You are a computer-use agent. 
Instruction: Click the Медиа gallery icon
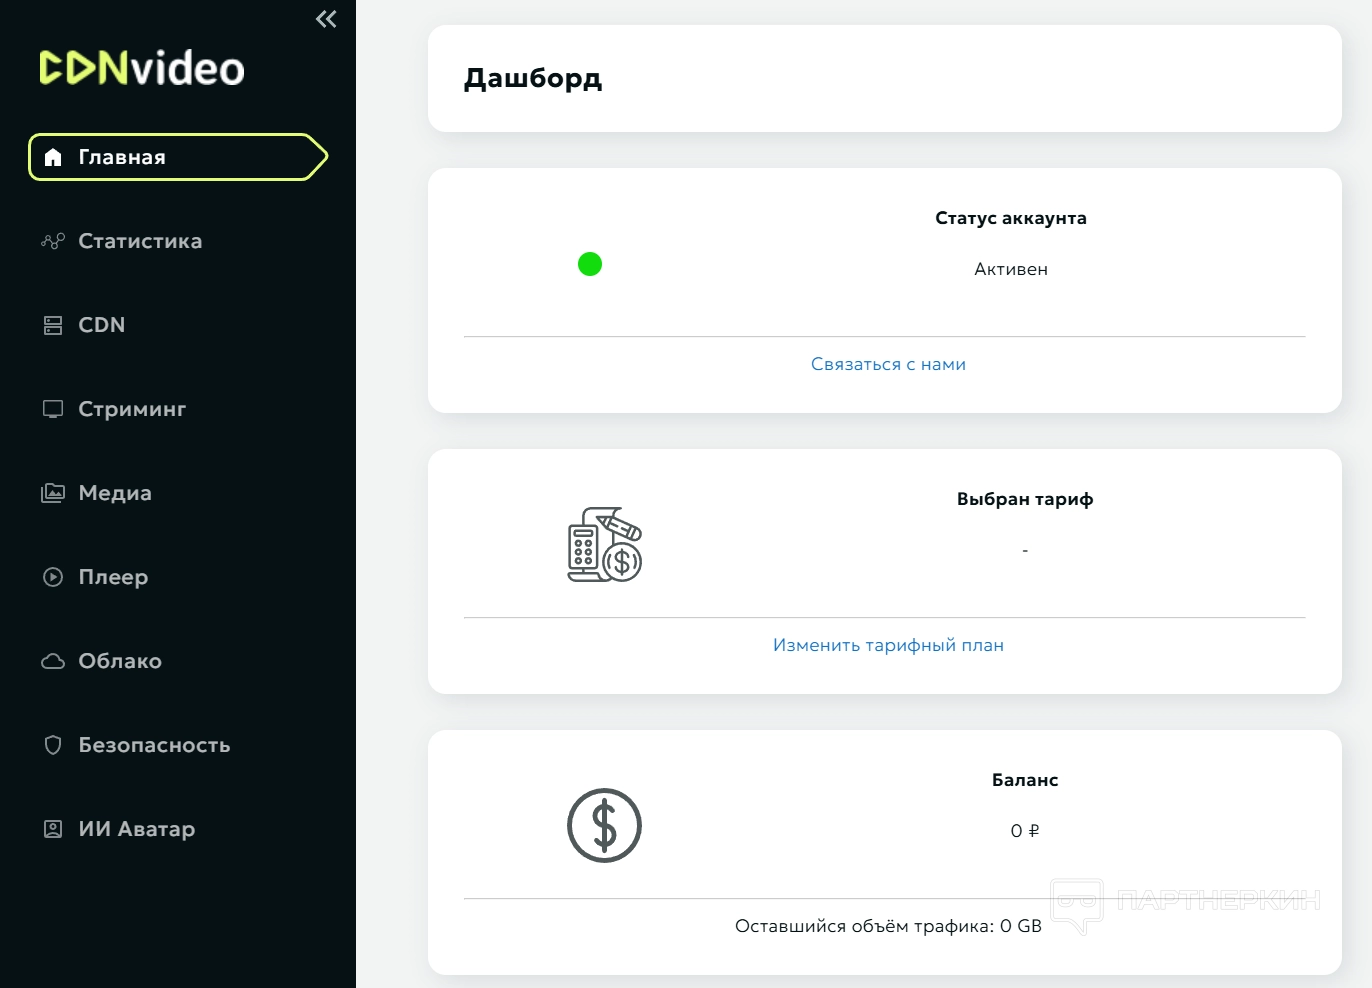pos(53,493)
